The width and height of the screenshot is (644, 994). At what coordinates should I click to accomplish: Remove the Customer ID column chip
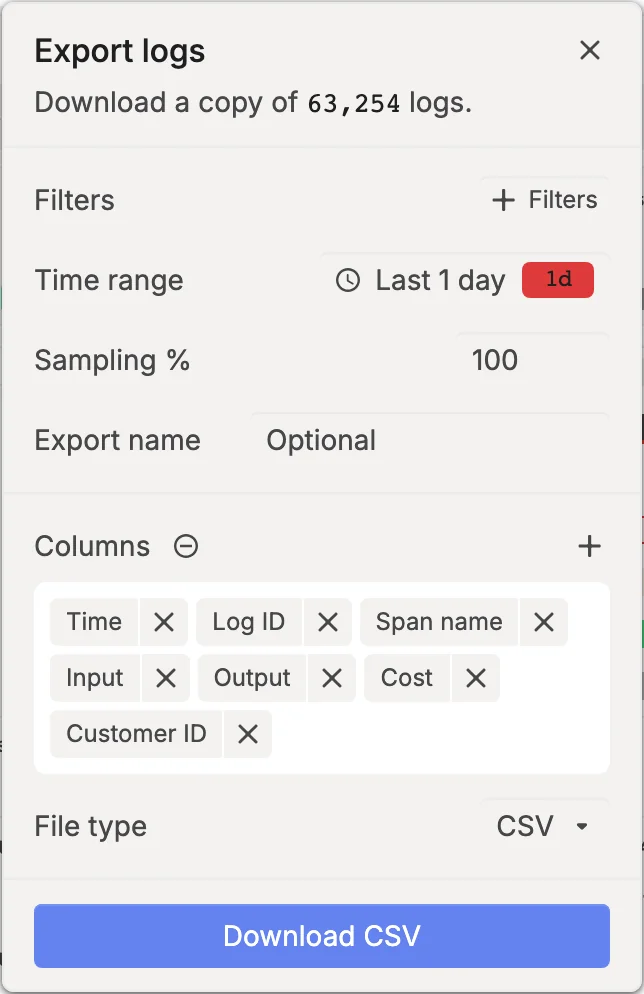pos(247,734)
